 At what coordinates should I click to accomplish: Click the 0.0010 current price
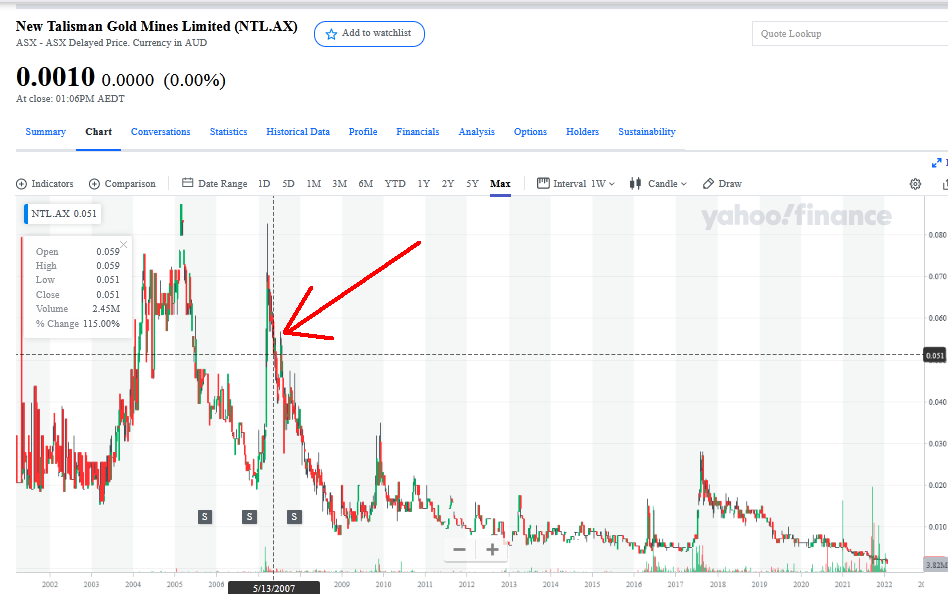(x=56, y=77)
